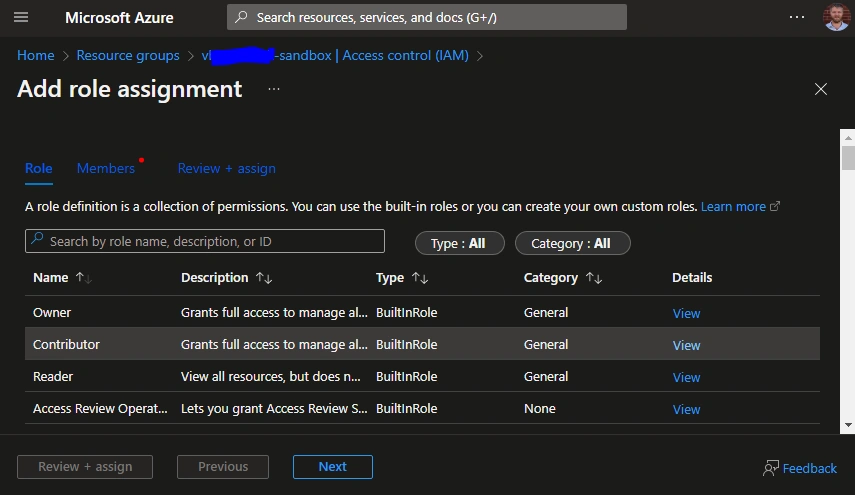The height and width of the screenshot is (495, 855).
Task: Sort roles by Category column arrows
Action: 594,277
